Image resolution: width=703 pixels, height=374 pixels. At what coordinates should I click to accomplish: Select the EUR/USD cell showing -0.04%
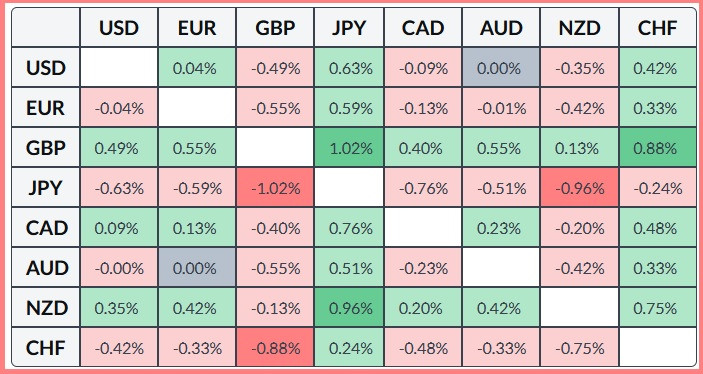coord(119,108)
